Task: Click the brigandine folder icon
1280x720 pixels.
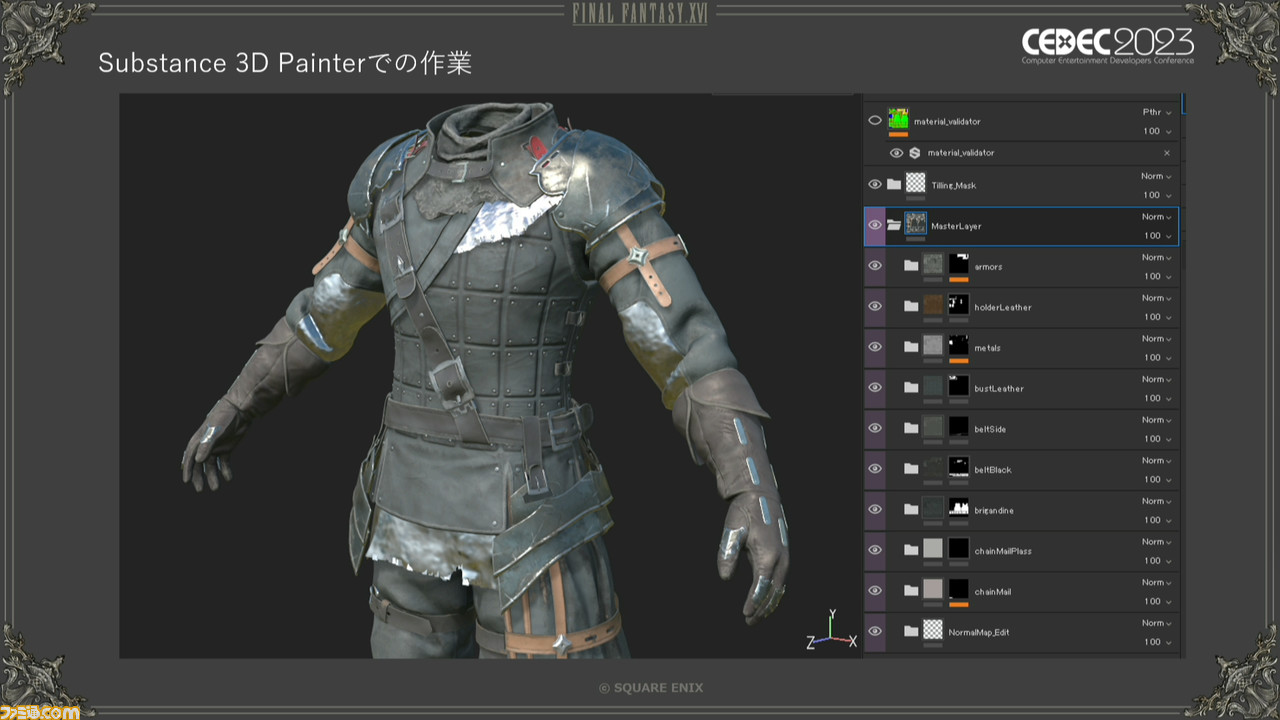Action: (911, 509)
